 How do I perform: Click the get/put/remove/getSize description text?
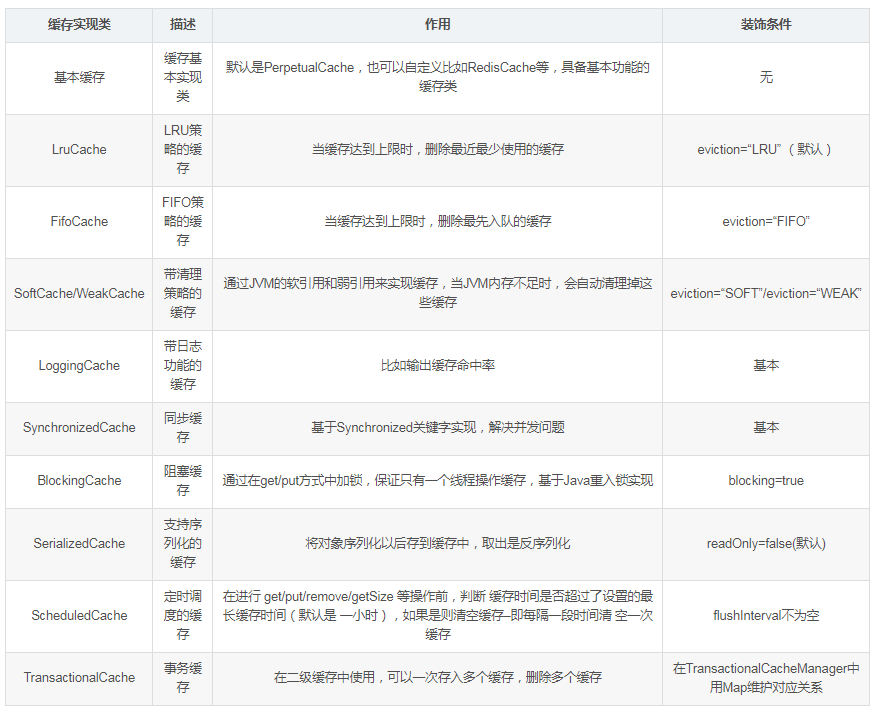coord(437,615)
